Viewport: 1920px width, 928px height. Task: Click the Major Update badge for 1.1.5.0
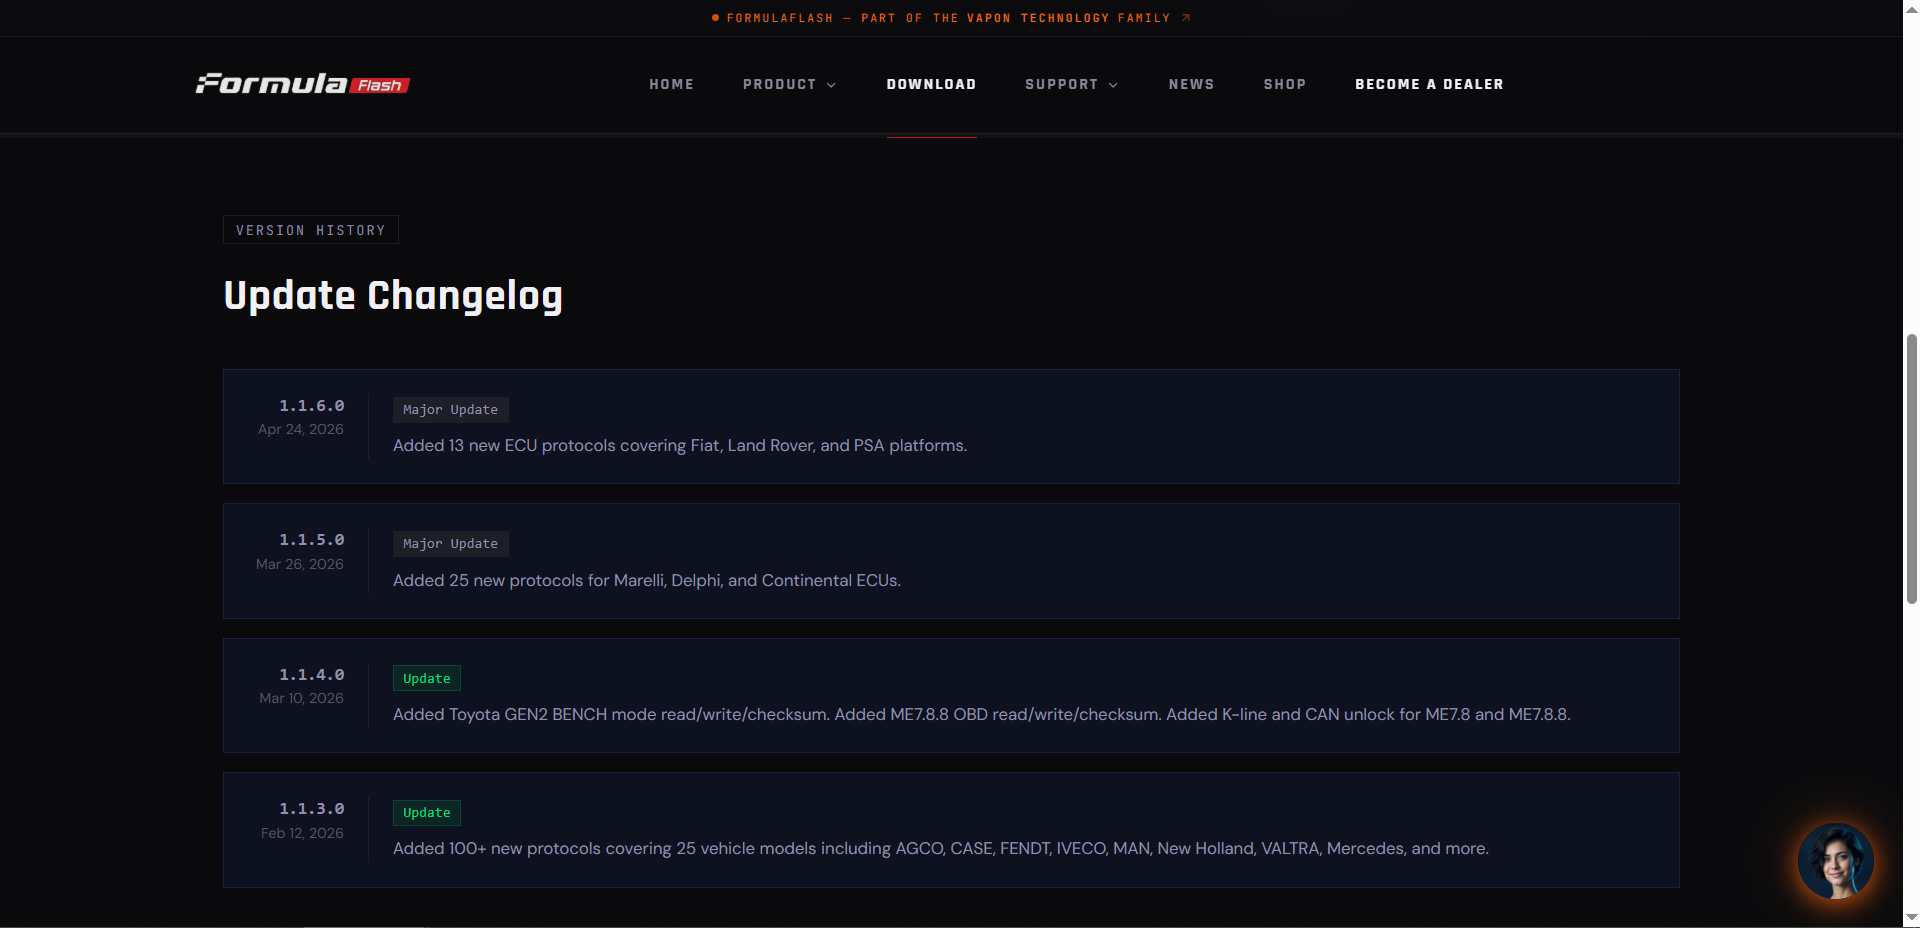450,544
